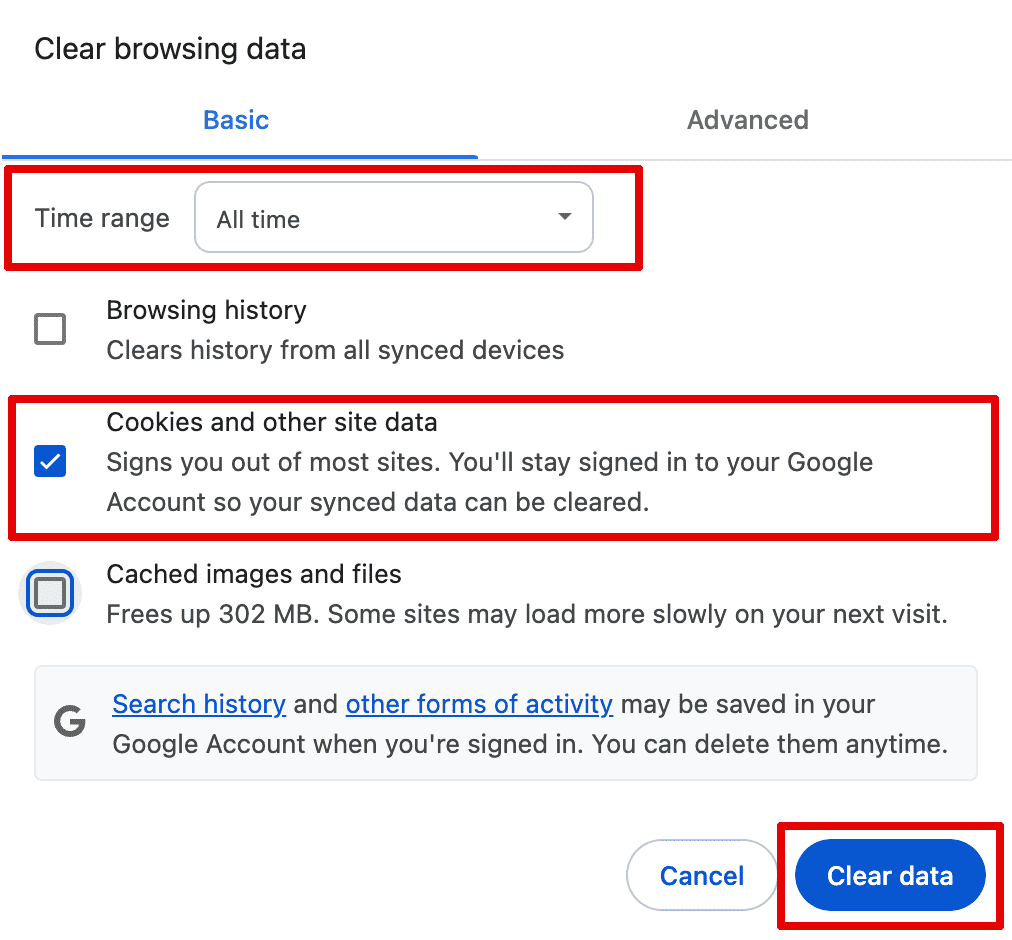Follow the "other forms of activity" link

coord(479,704)
